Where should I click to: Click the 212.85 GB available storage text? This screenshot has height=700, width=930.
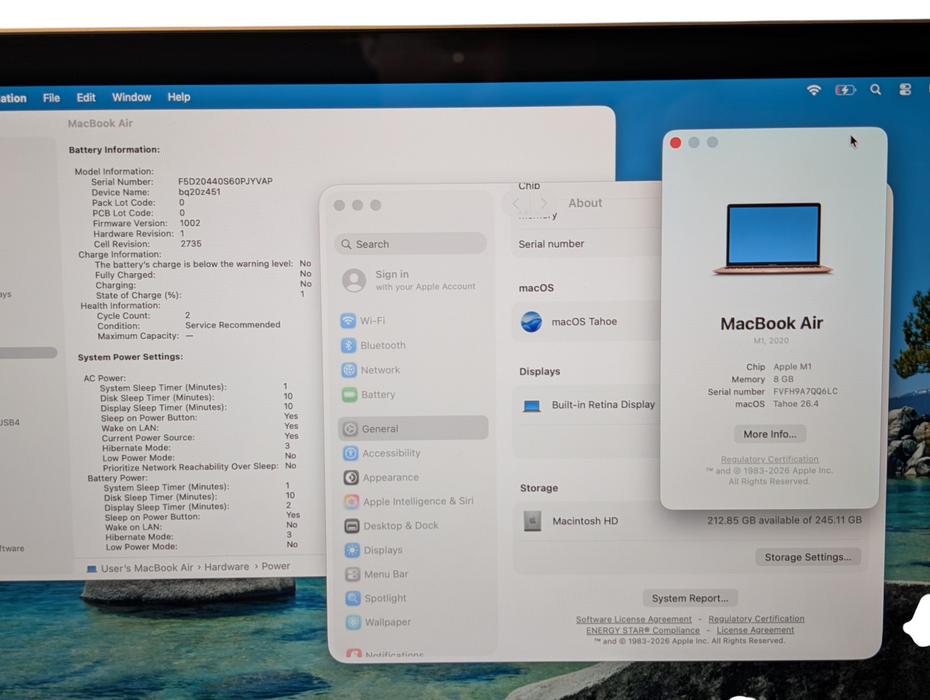[784, 520]
